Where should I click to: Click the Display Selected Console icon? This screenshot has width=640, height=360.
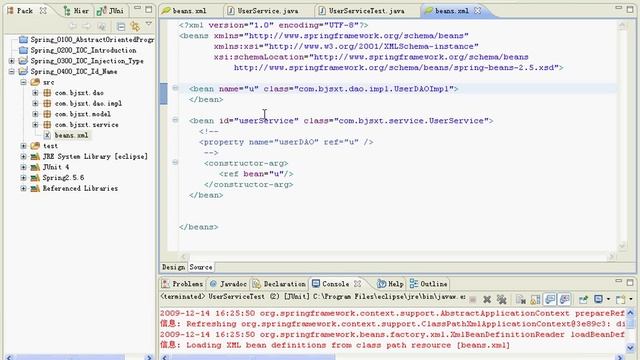pyautogui.click(x=598, y=299)
